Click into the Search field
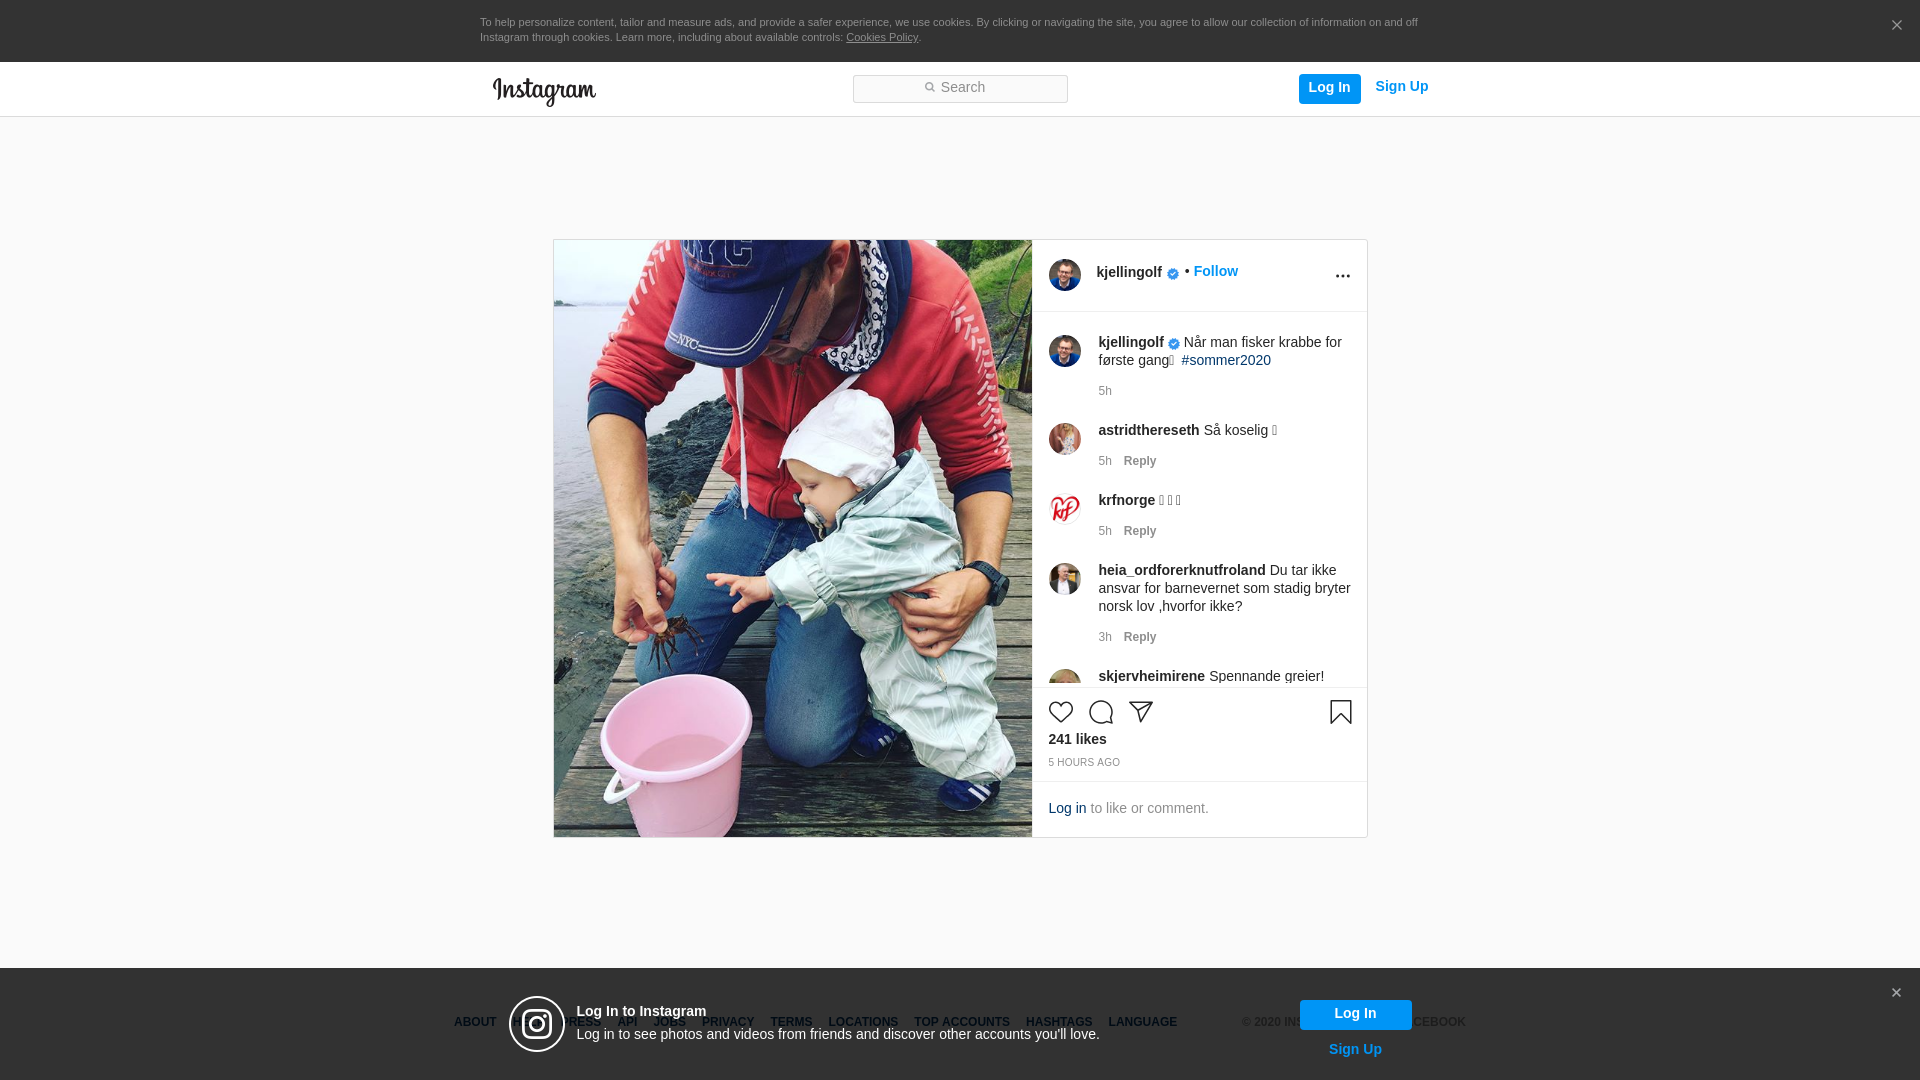This screenshot has width=1920, height=1080. click(x=960, y=88)
